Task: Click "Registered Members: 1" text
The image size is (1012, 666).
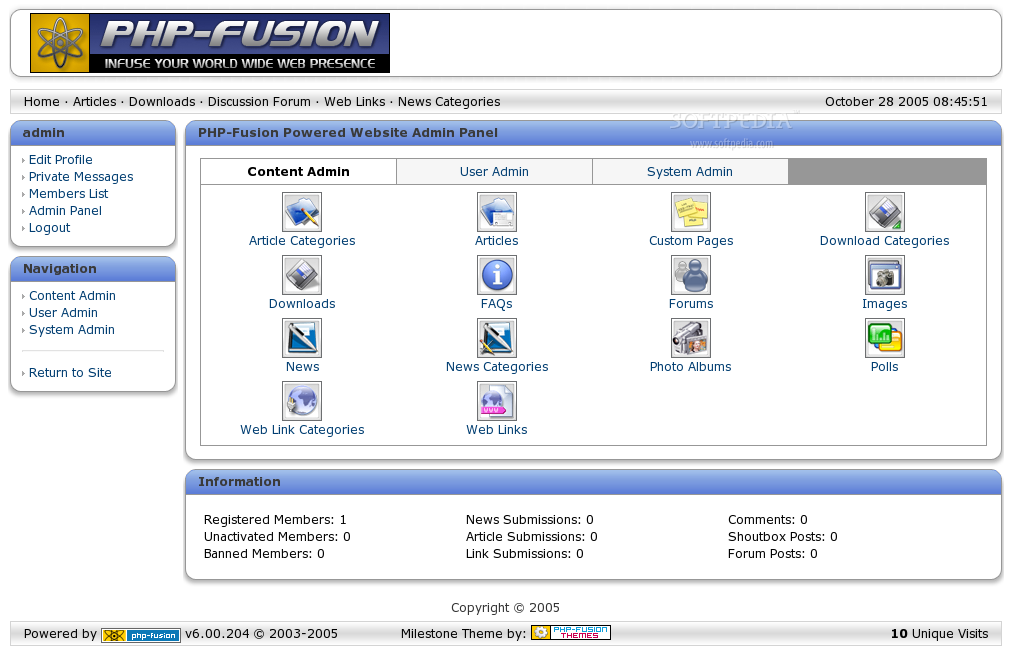Action: (276, 520)
